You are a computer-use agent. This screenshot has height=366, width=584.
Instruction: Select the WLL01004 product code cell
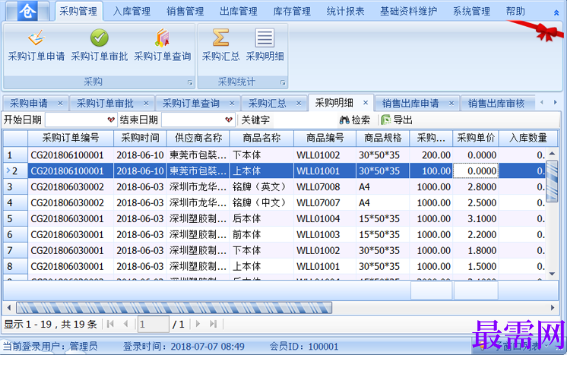pyautogui.click(x=325, y=219)
